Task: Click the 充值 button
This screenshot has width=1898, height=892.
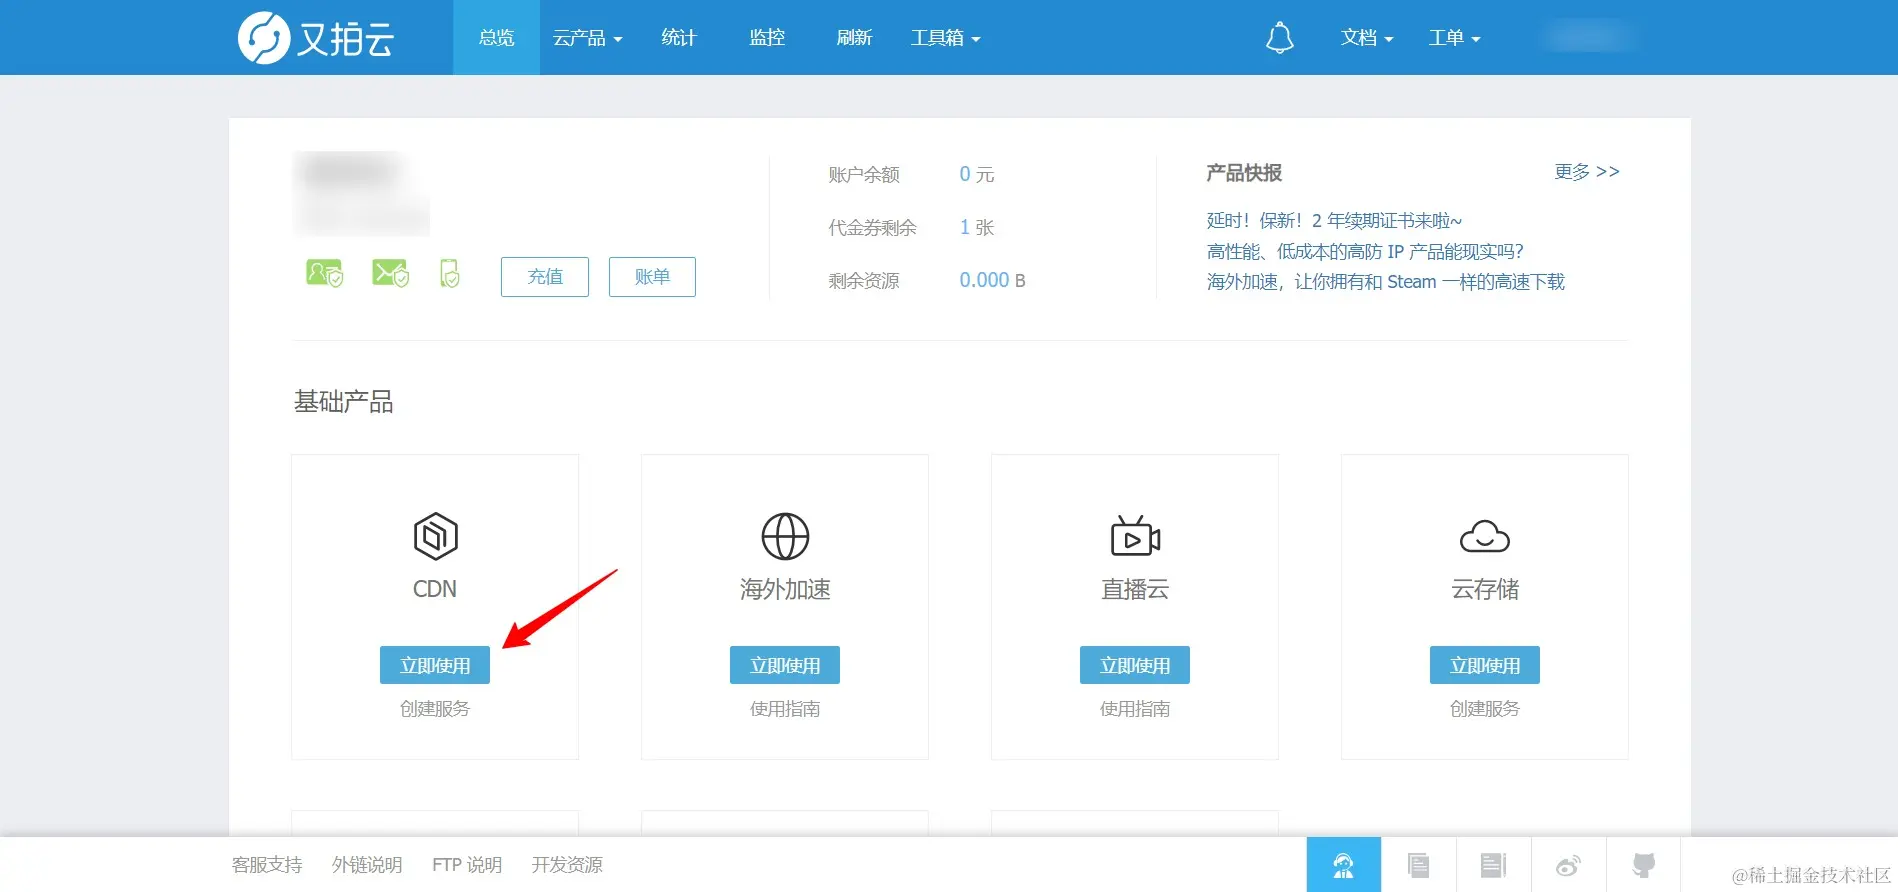Action: click(x=545, y=277)
